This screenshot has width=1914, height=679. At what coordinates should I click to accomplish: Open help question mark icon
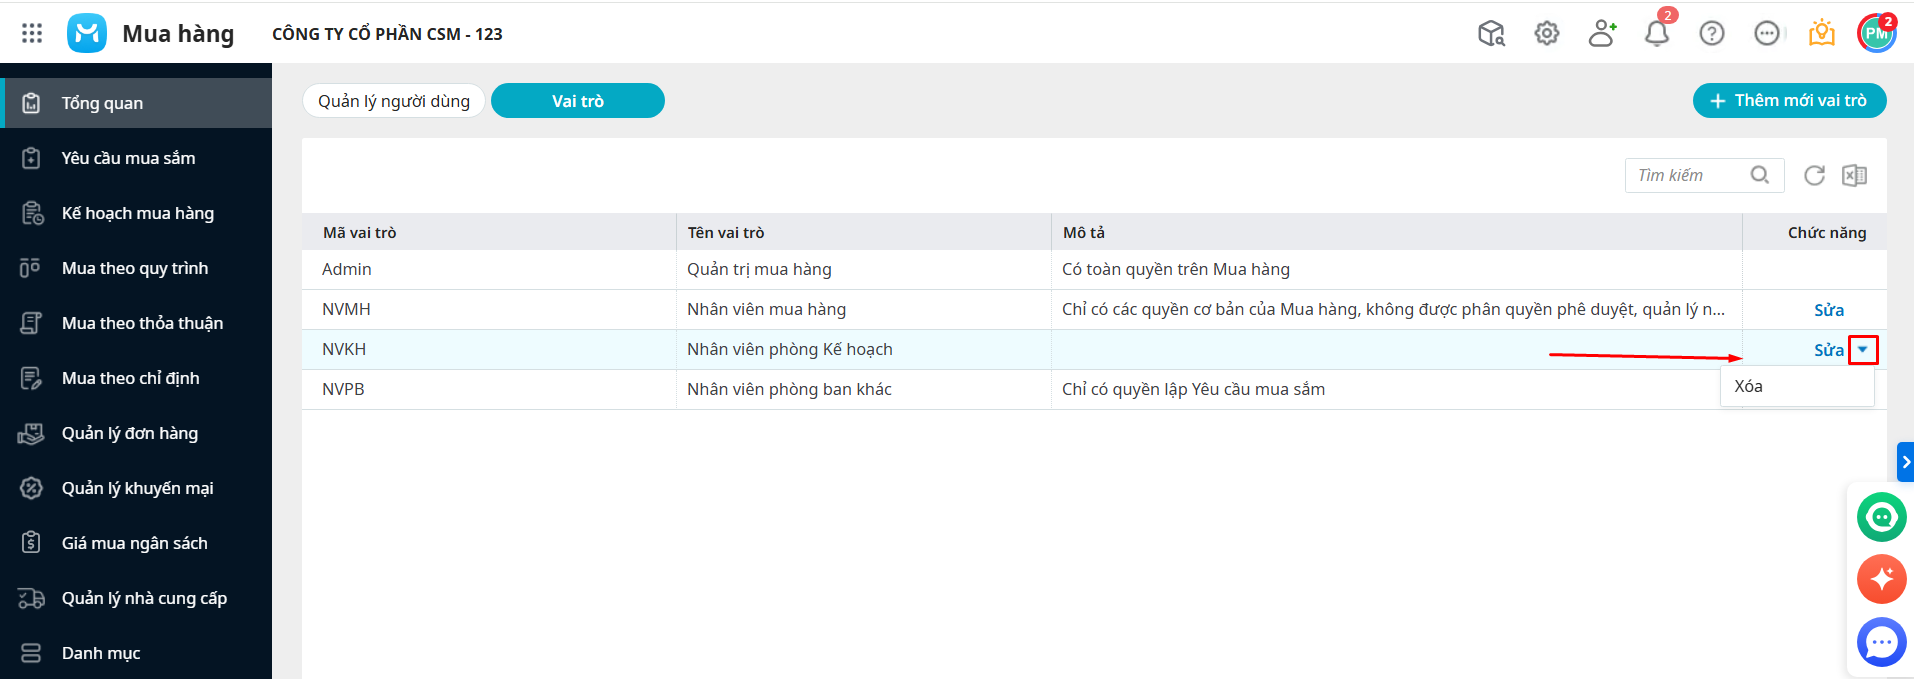point(1712,33)
